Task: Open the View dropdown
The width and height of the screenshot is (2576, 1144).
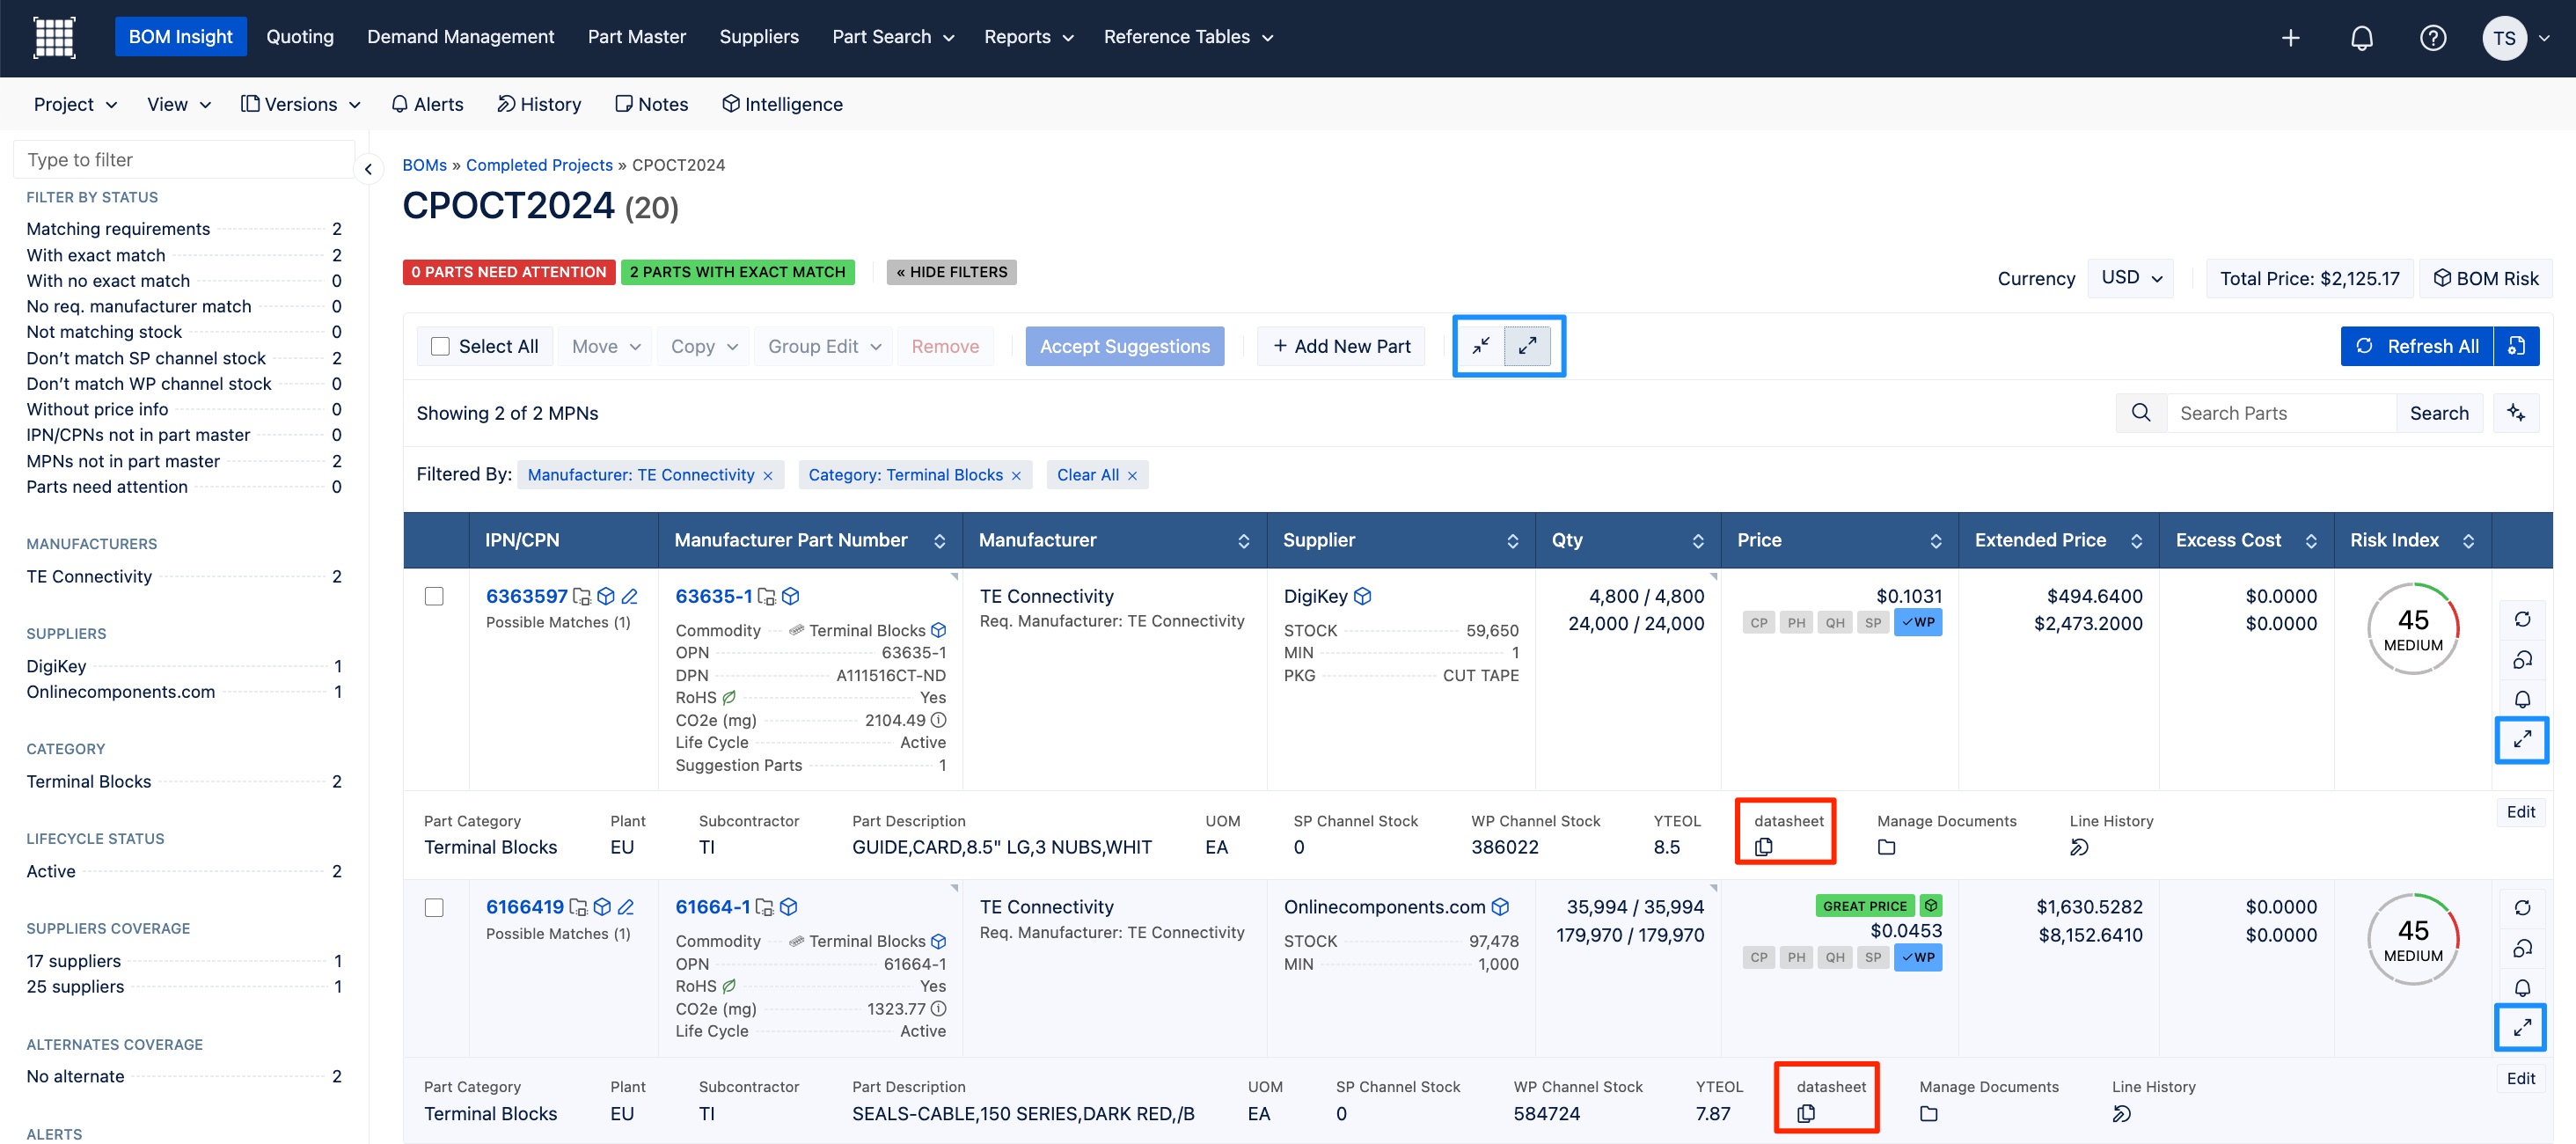Action: tap(178, 104)
